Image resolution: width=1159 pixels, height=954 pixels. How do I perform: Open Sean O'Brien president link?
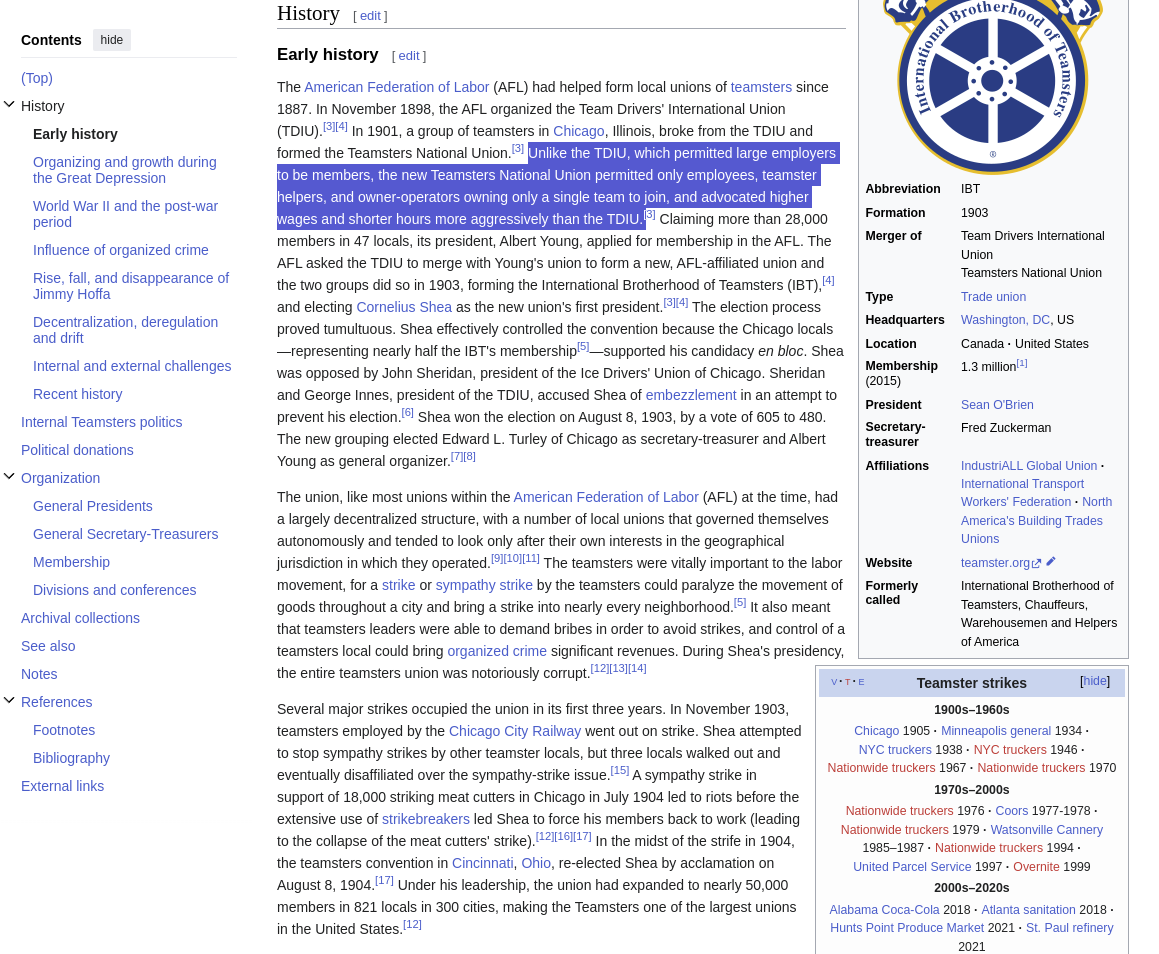(997, 406)
